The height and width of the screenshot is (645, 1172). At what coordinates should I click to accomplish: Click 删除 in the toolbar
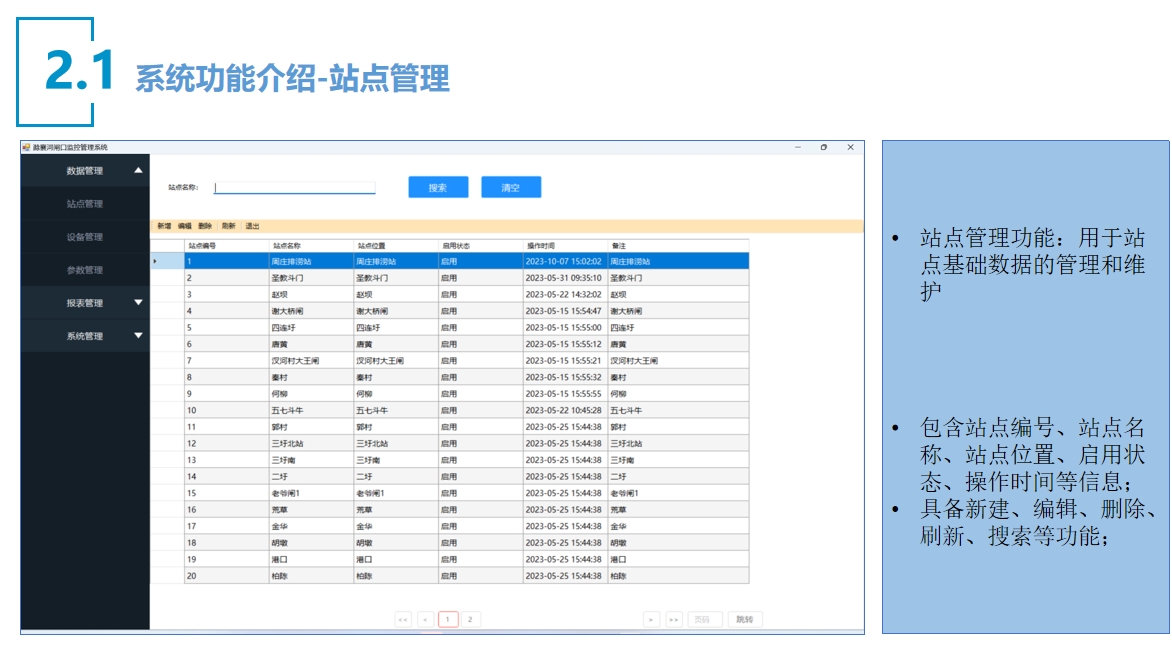pos(205,226)
